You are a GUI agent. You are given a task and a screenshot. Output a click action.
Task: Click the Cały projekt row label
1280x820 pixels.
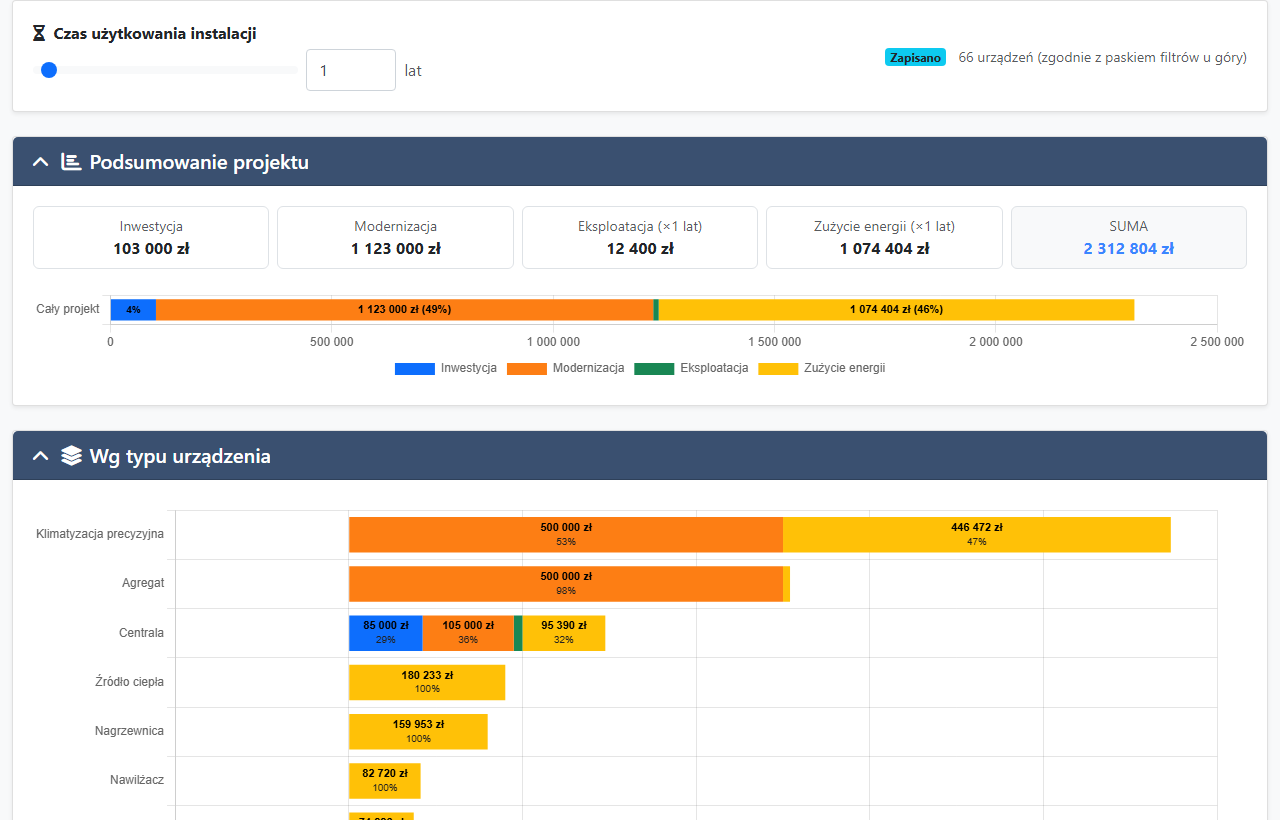pyautogui.click(x=68, y=309)
